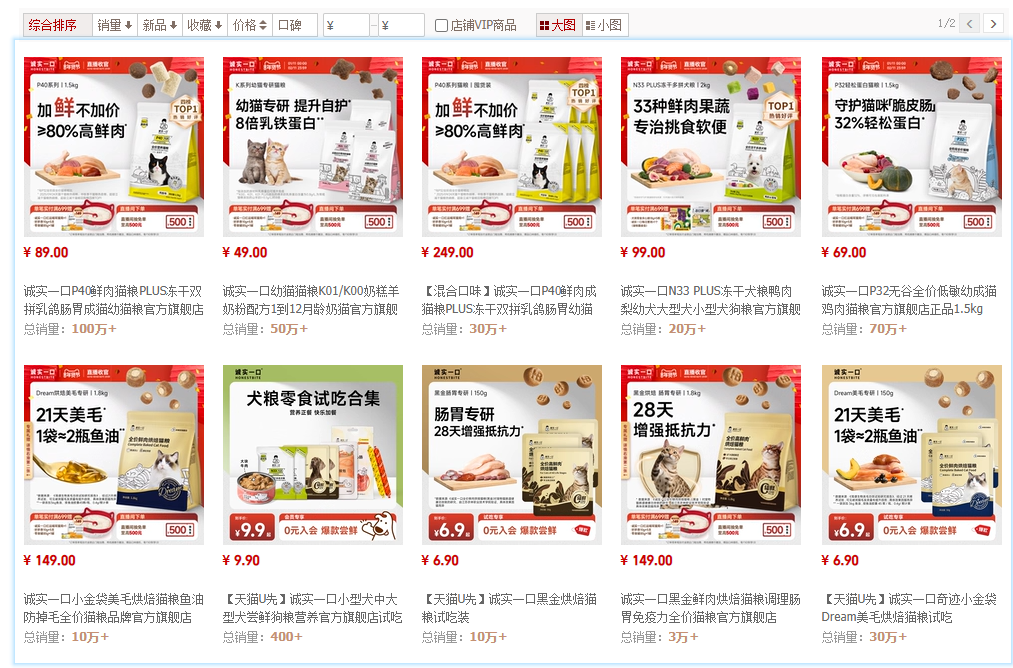Open the 幼猫猫粮K01/K00 product title link

(311, 300)
